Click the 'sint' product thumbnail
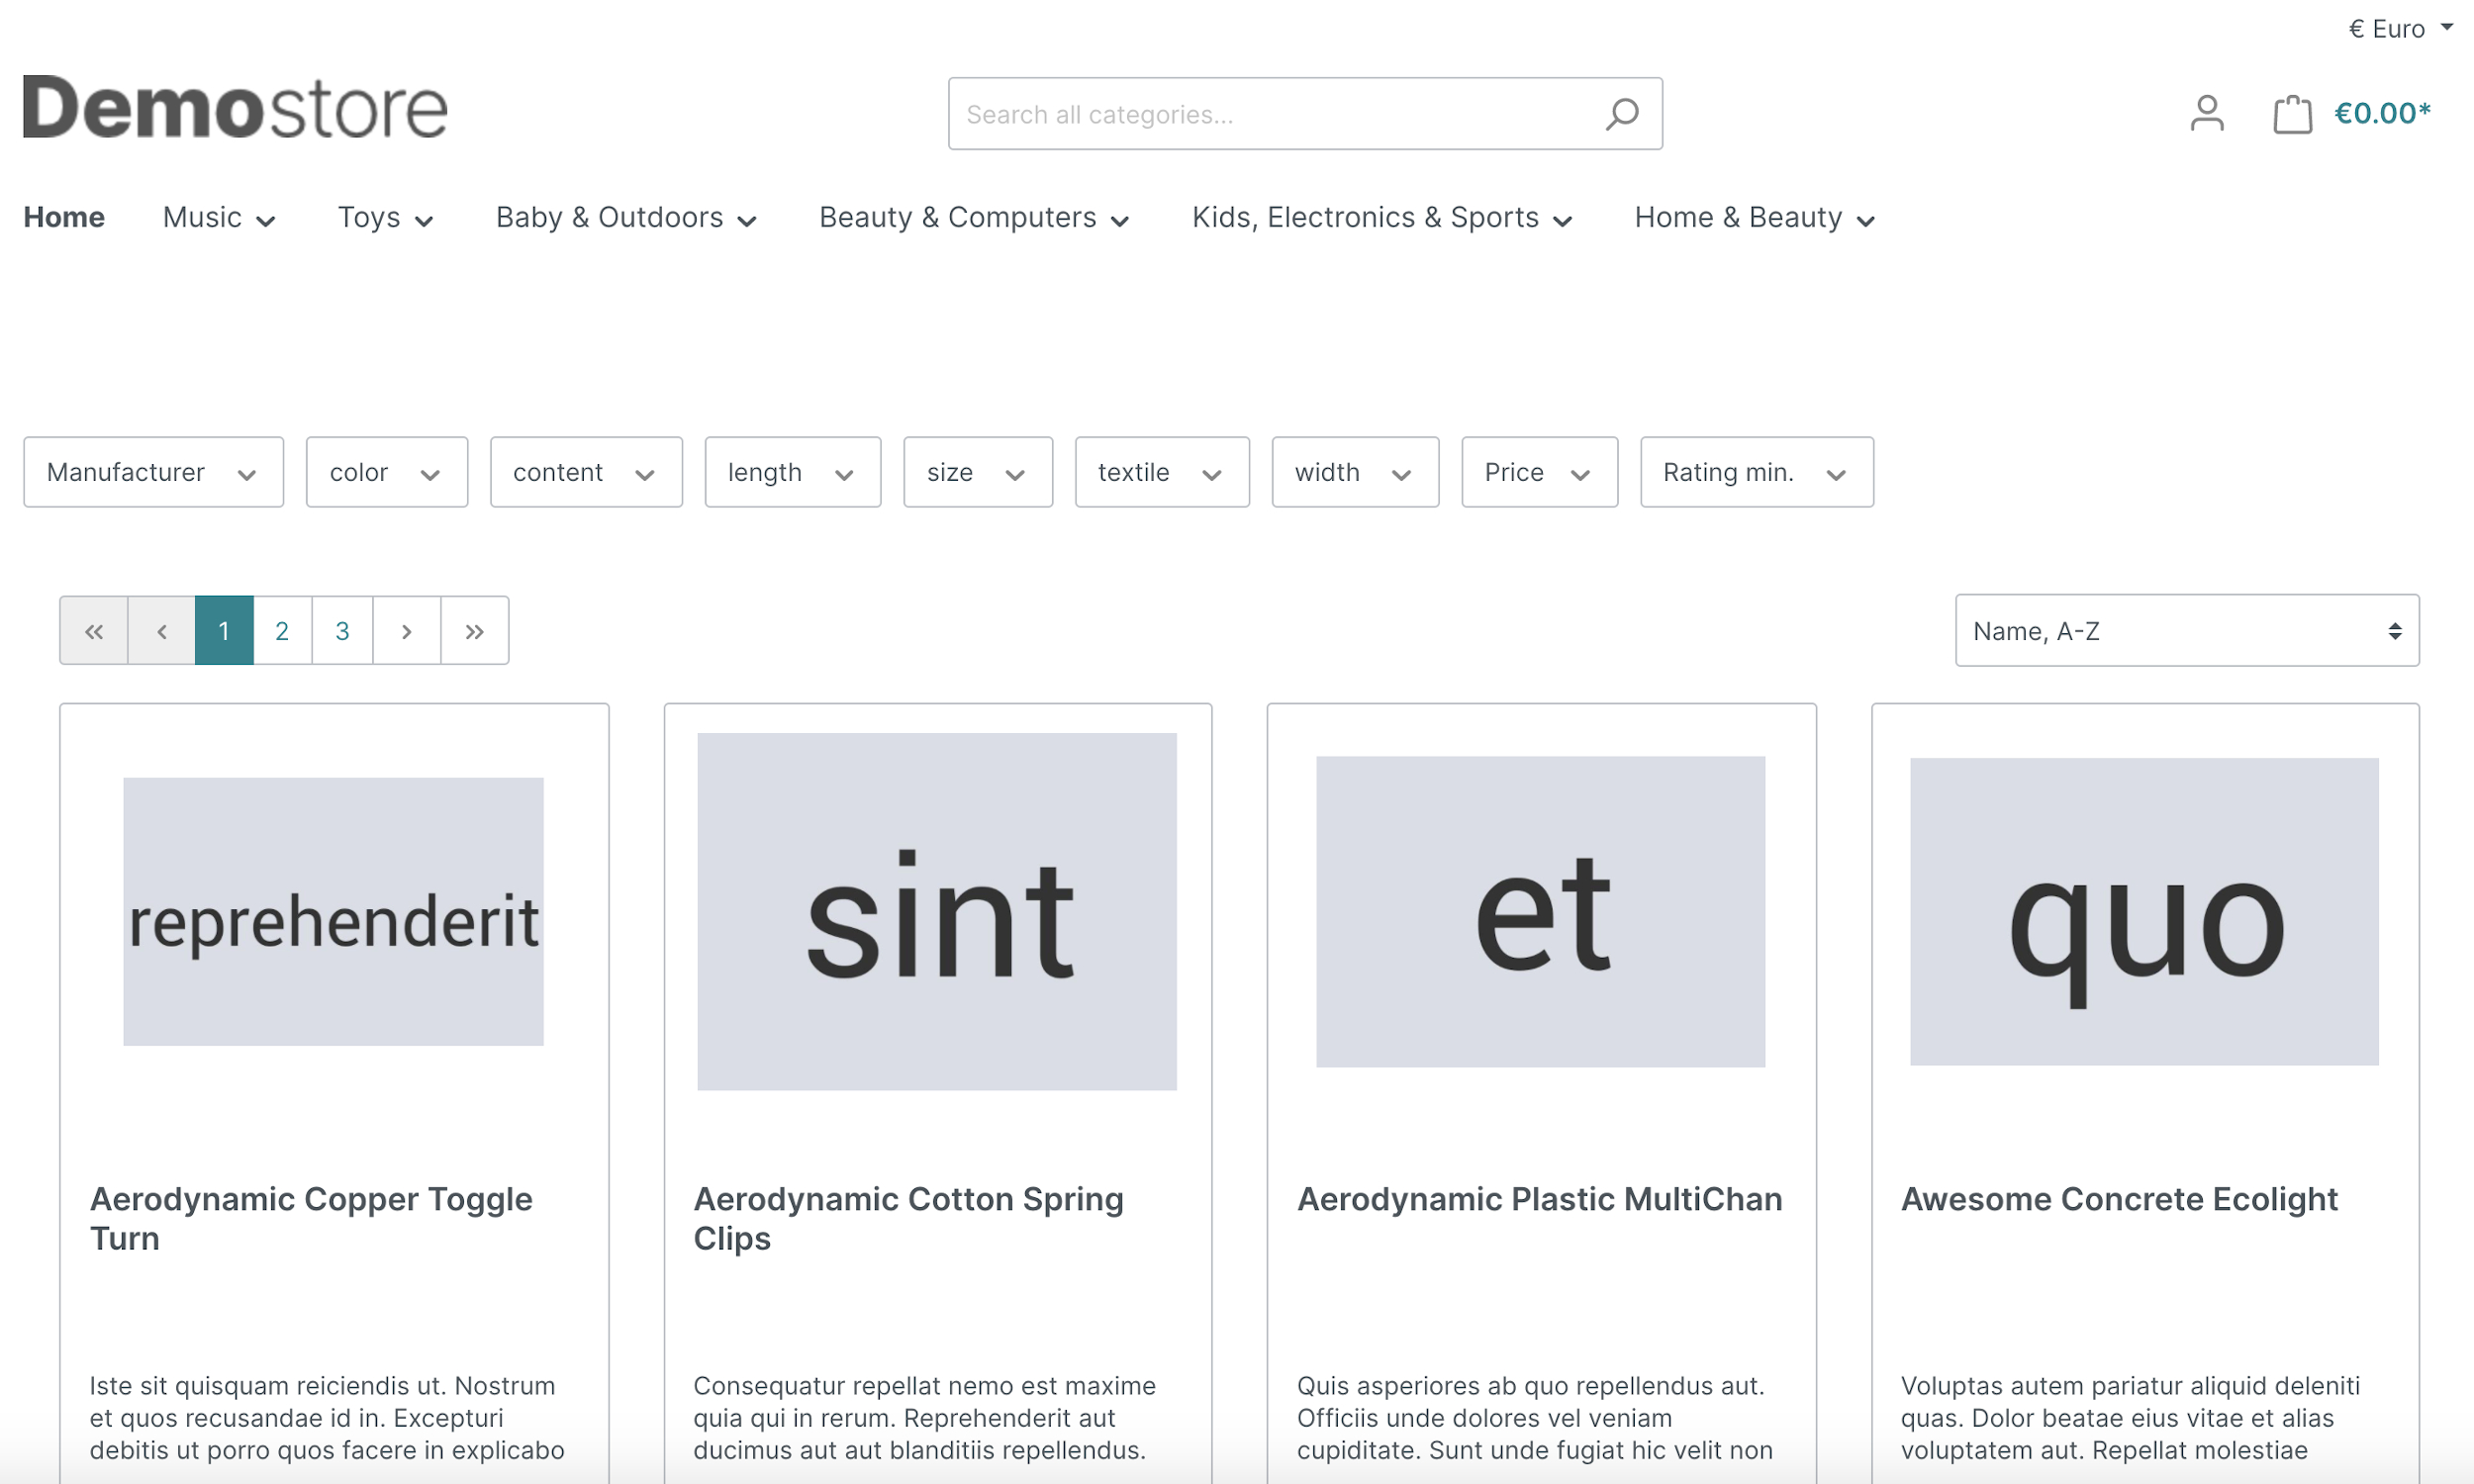The image size is (2474, 1484). [x=937, y=911]
